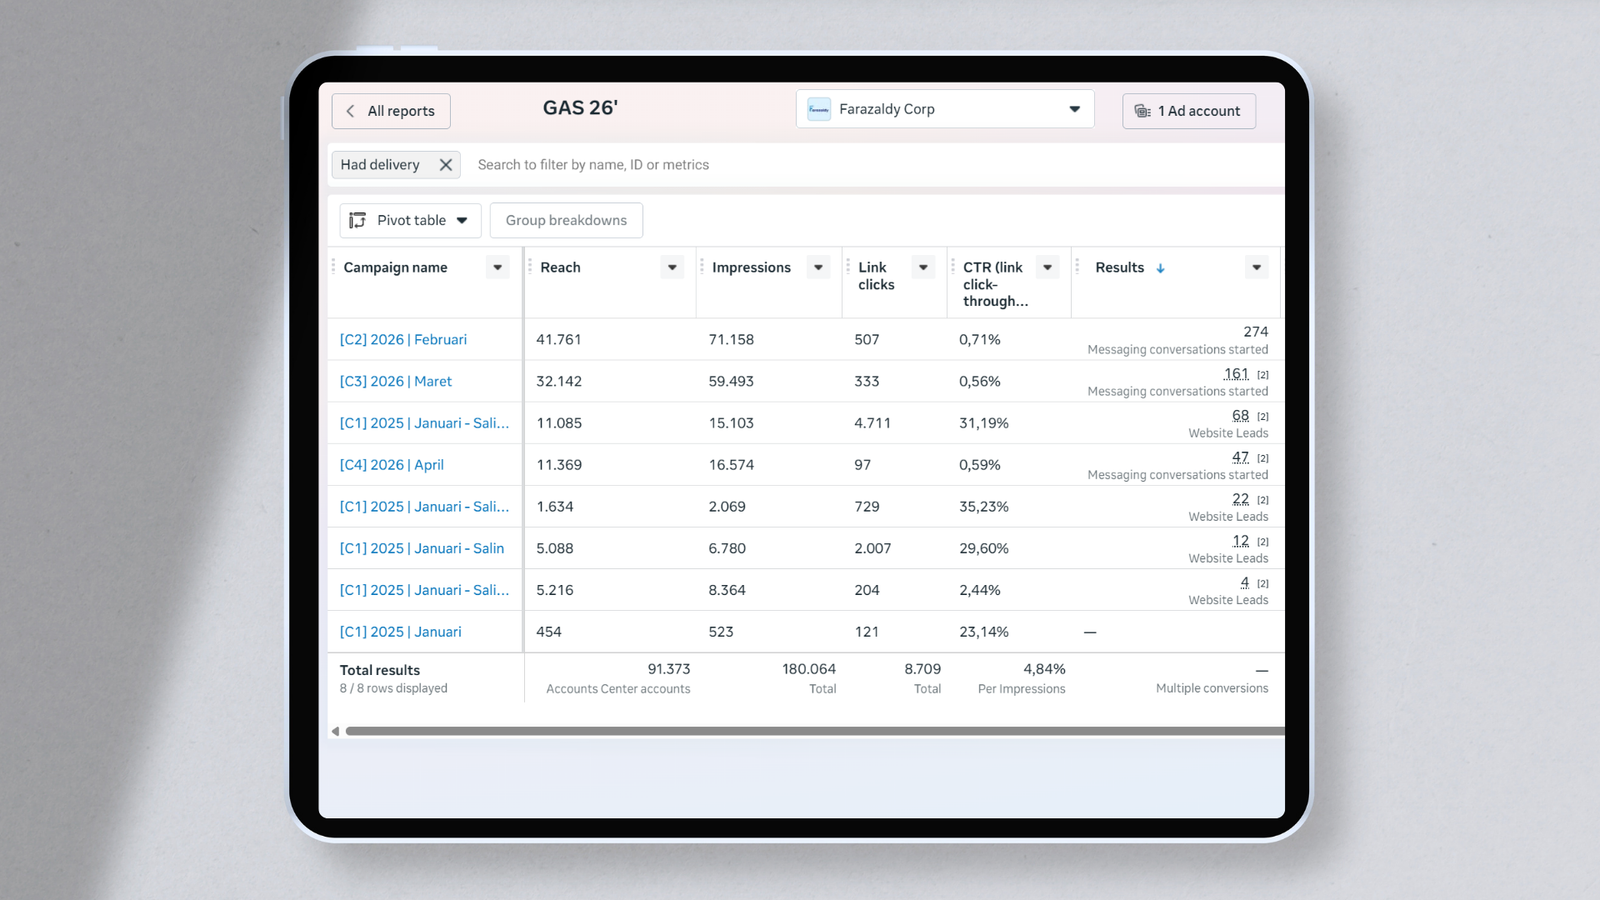The height and width of the screenshot is (900, 1600).
Task: Open the Link clicks column options arrow
Action: tap(924, 267)
